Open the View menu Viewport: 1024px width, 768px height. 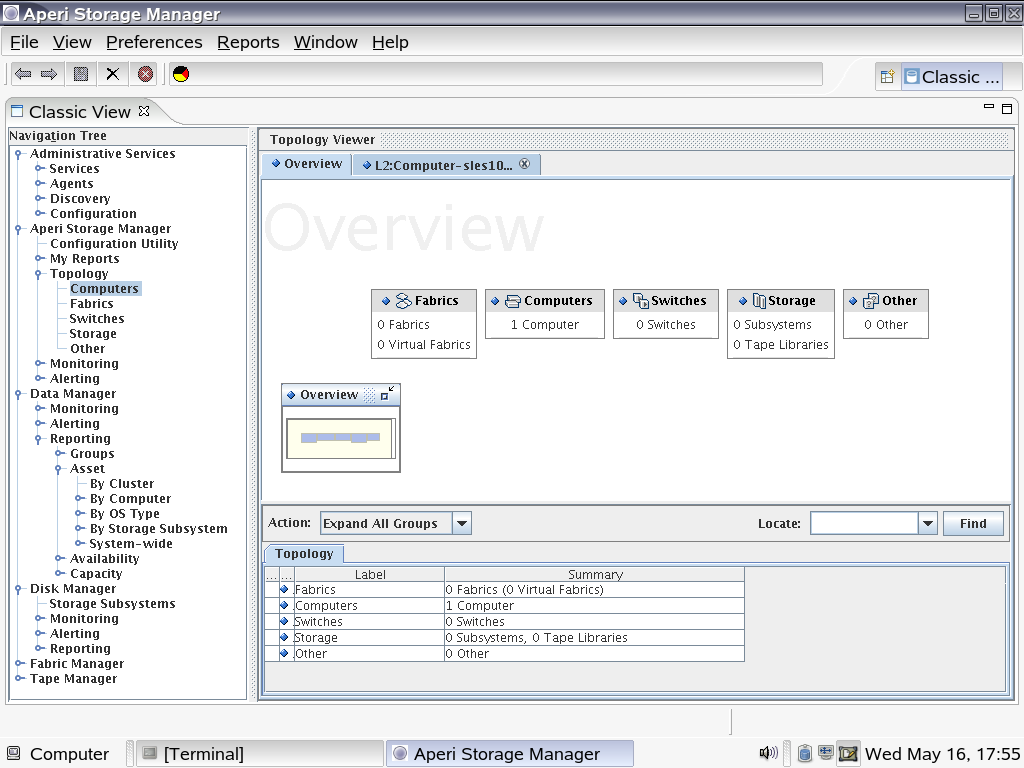72,42
